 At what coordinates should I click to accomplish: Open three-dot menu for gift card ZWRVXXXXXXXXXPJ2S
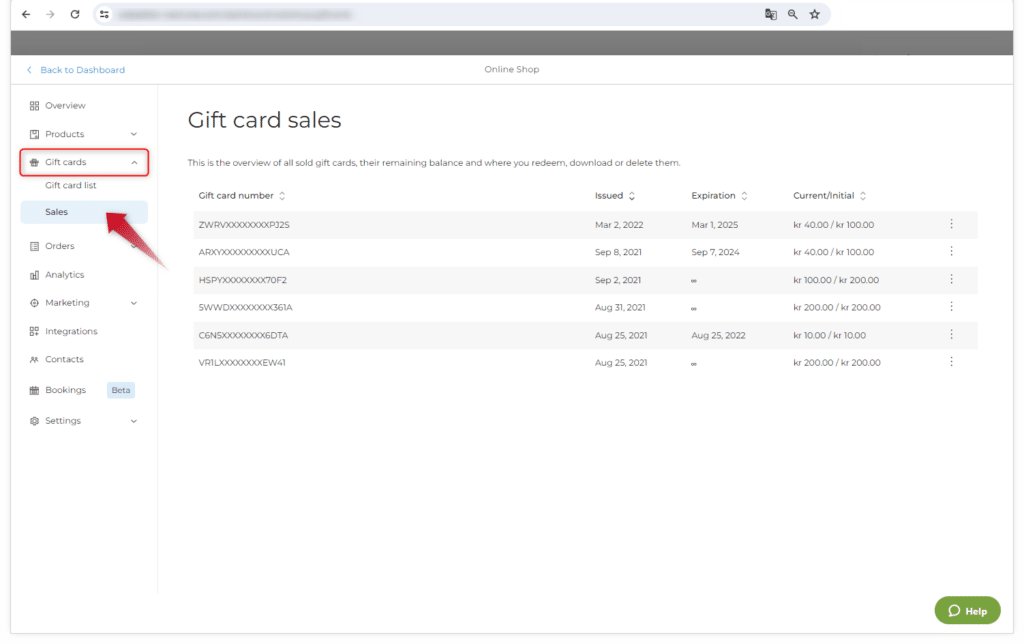(x=951, y=224)
